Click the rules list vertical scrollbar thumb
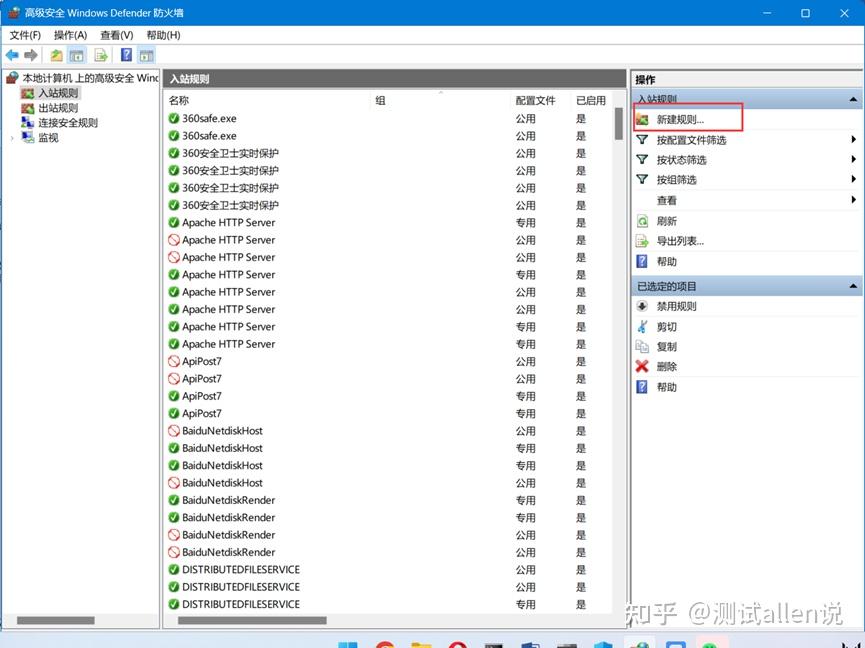Screen dimensions: 865x648 pos(619,124)
